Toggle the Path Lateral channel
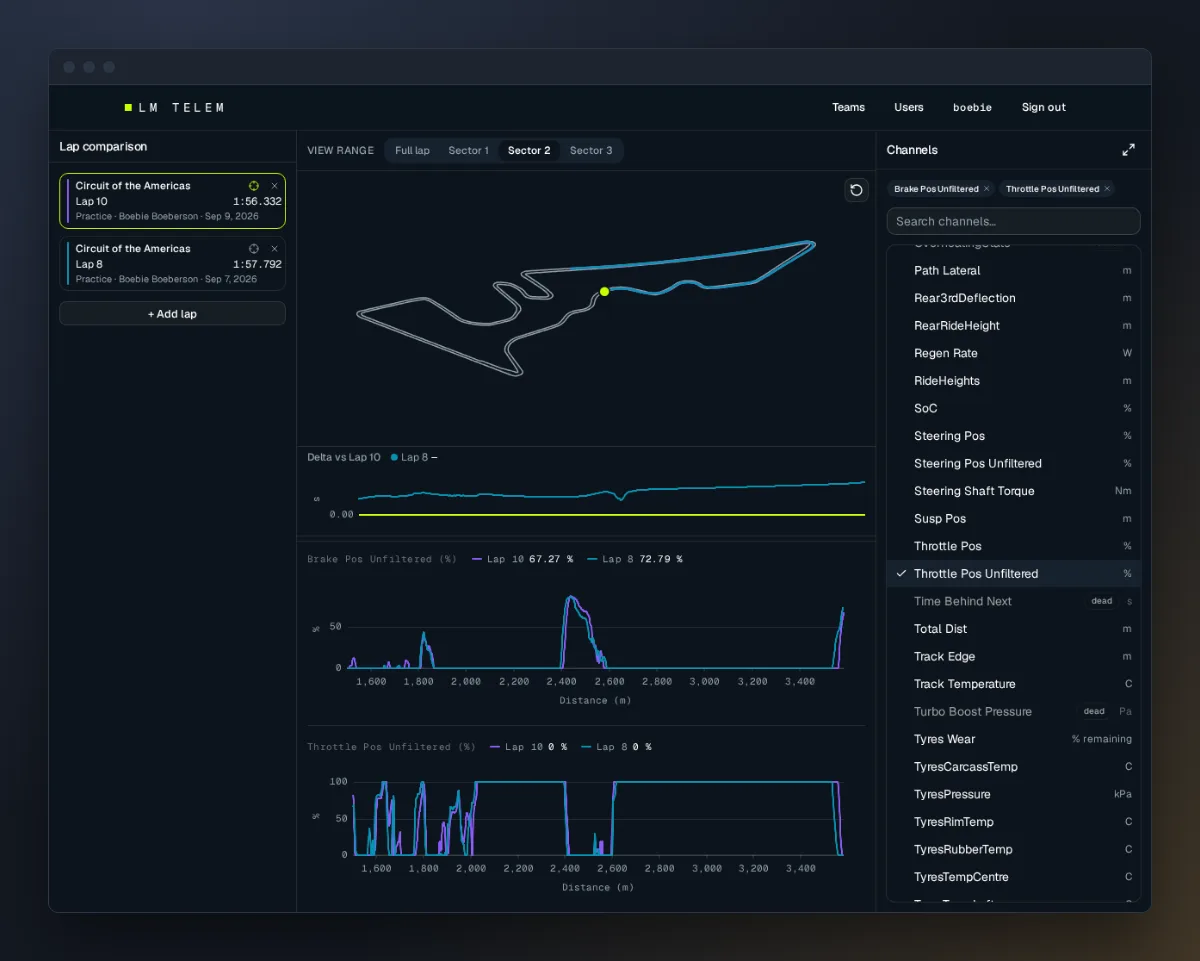The width and height of the screenshot is (1200, 961). pos(1013,271)
